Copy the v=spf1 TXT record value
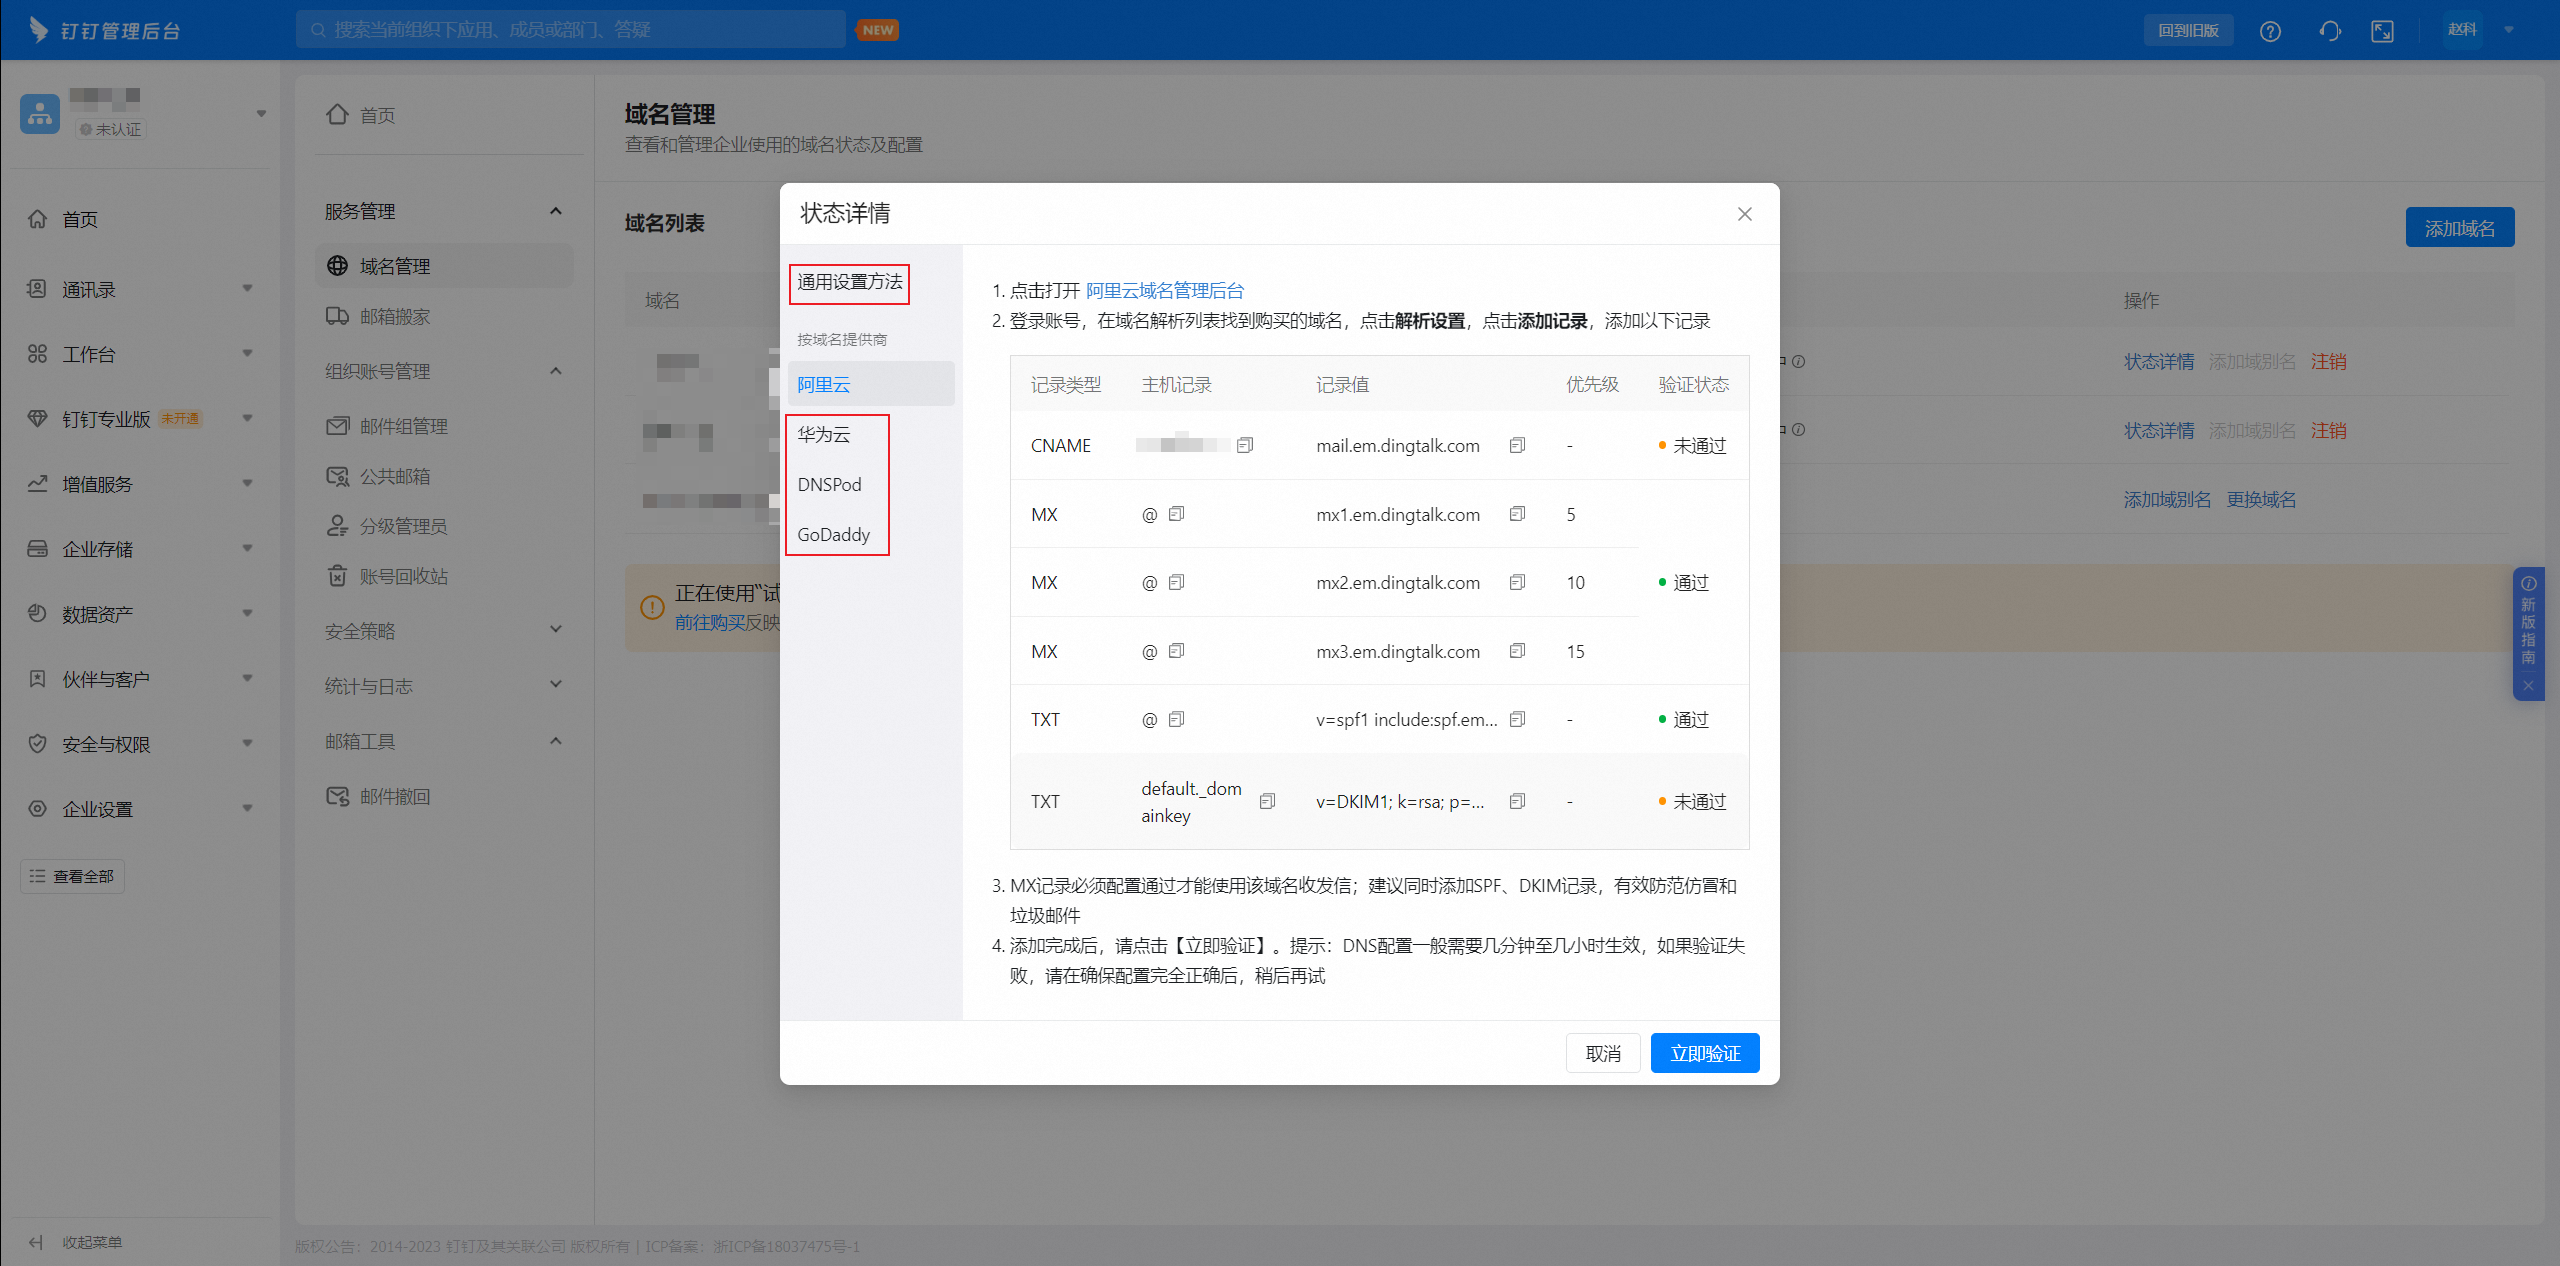The width and height of the screenshot is (2560, 1266). (1517, 719)
